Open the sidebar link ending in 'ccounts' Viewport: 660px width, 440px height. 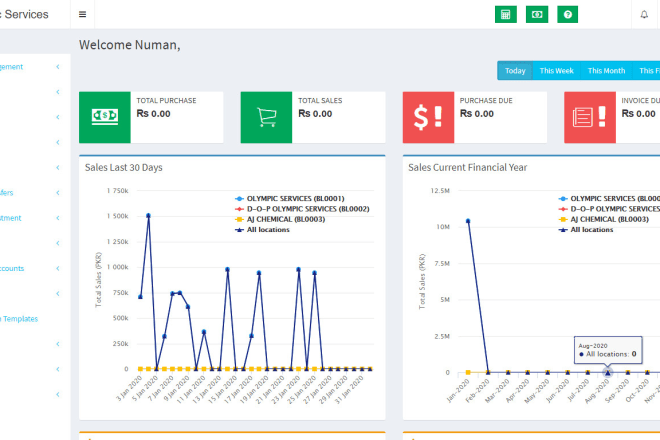[x=12, y=268]
